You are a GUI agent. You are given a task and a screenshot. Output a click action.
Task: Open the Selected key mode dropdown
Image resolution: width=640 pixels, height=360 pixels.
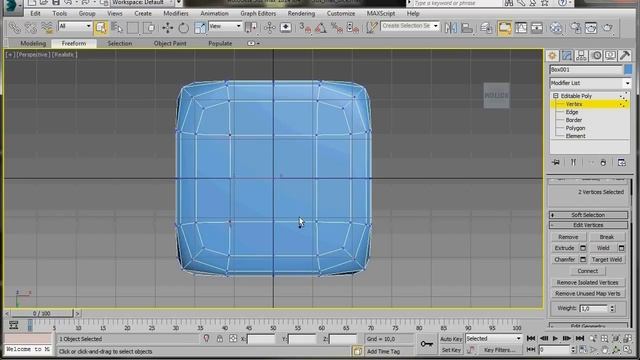pyautogui.click(x=493, y=338)
